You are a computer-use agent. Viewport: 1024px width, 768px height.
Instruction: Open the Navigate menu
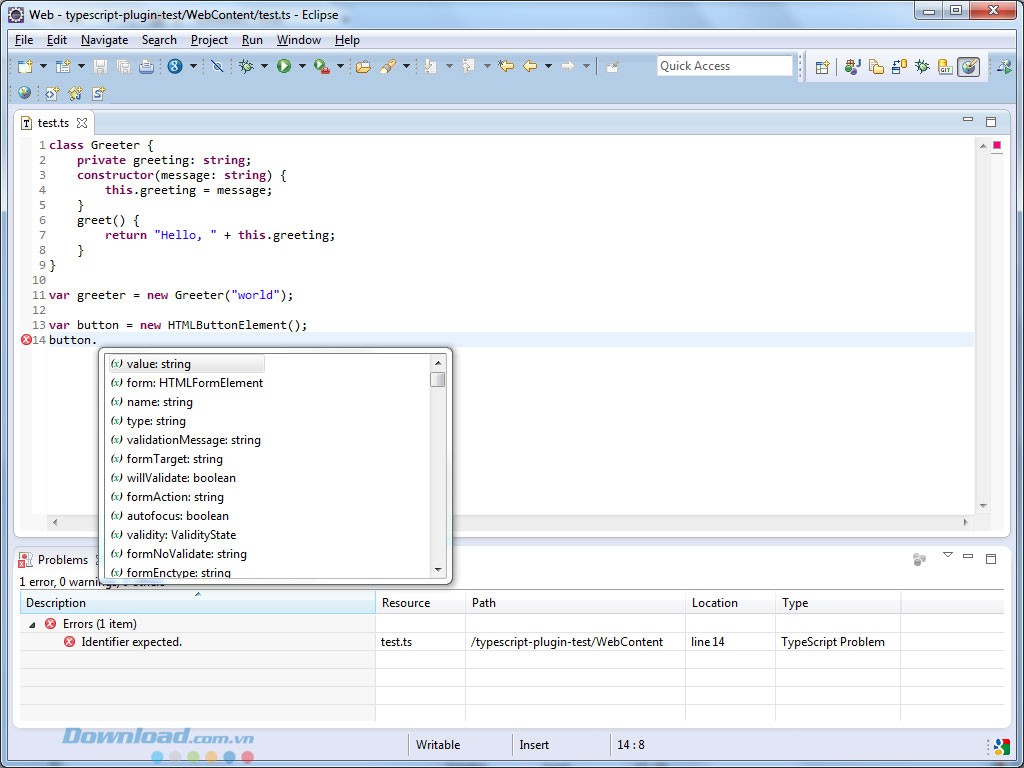point(104,40)
